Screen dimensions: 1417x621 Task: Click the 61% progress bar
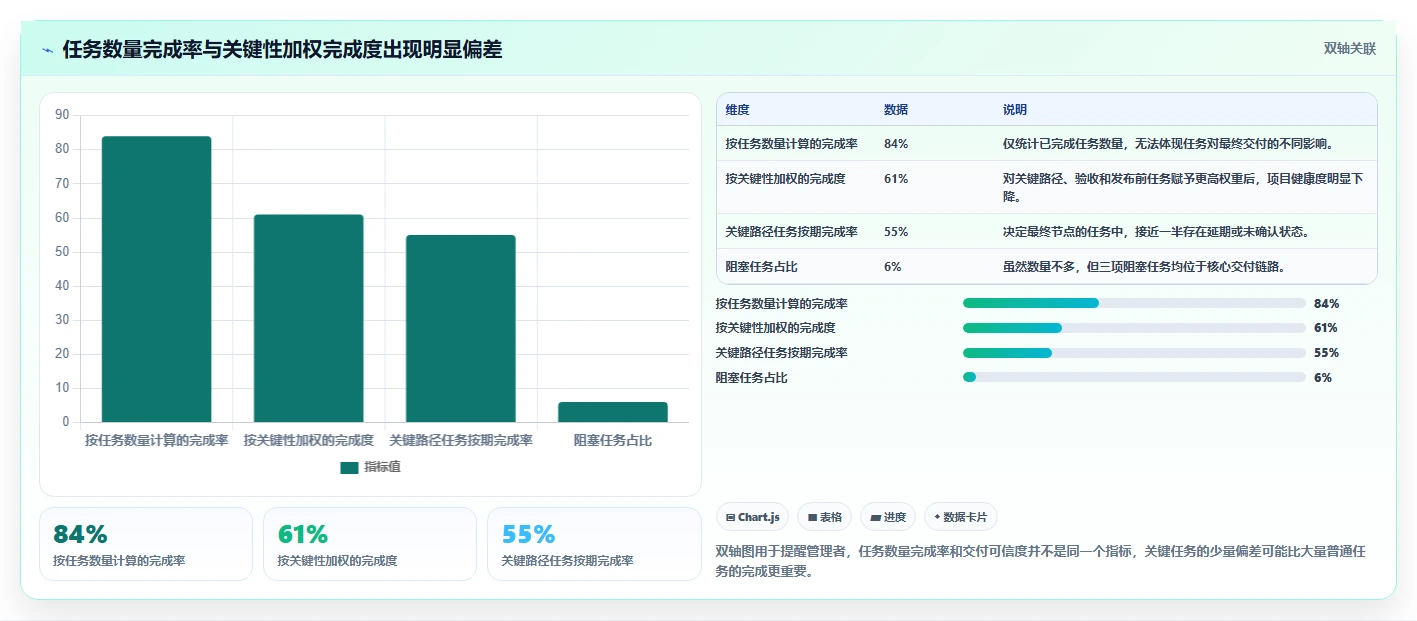pos(1134,328)
